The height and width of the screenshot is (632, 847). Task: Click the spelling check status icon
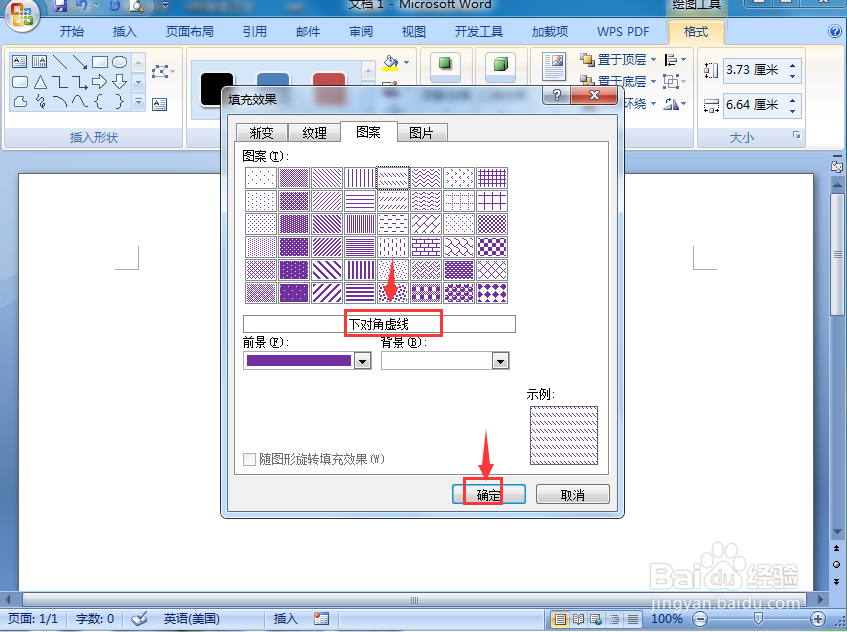click(139, 618)
